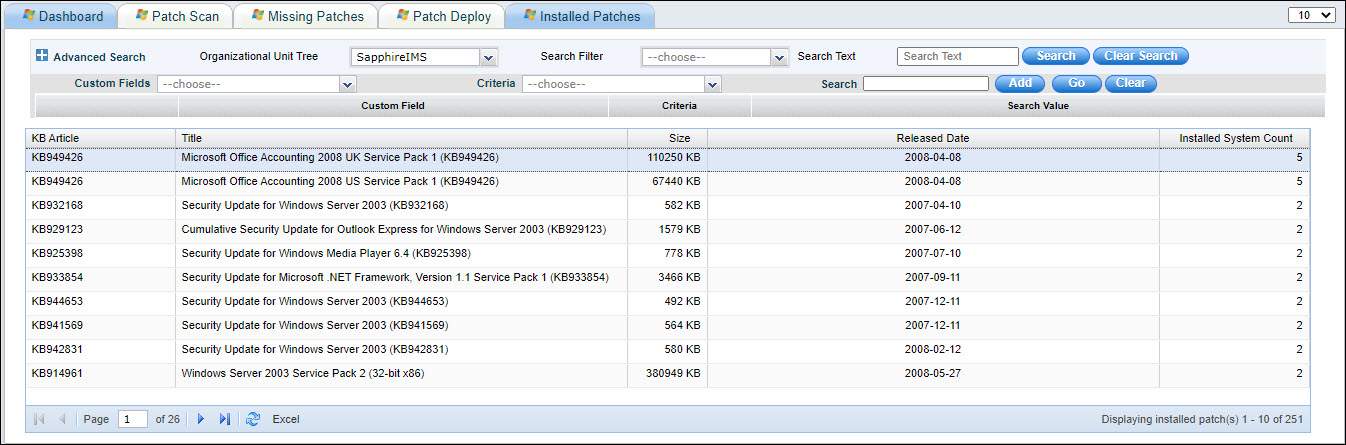This screenshot has height=445, width=1346.
Task: Switch to Patch Deploy tab
Action: [x=442, y=16]
